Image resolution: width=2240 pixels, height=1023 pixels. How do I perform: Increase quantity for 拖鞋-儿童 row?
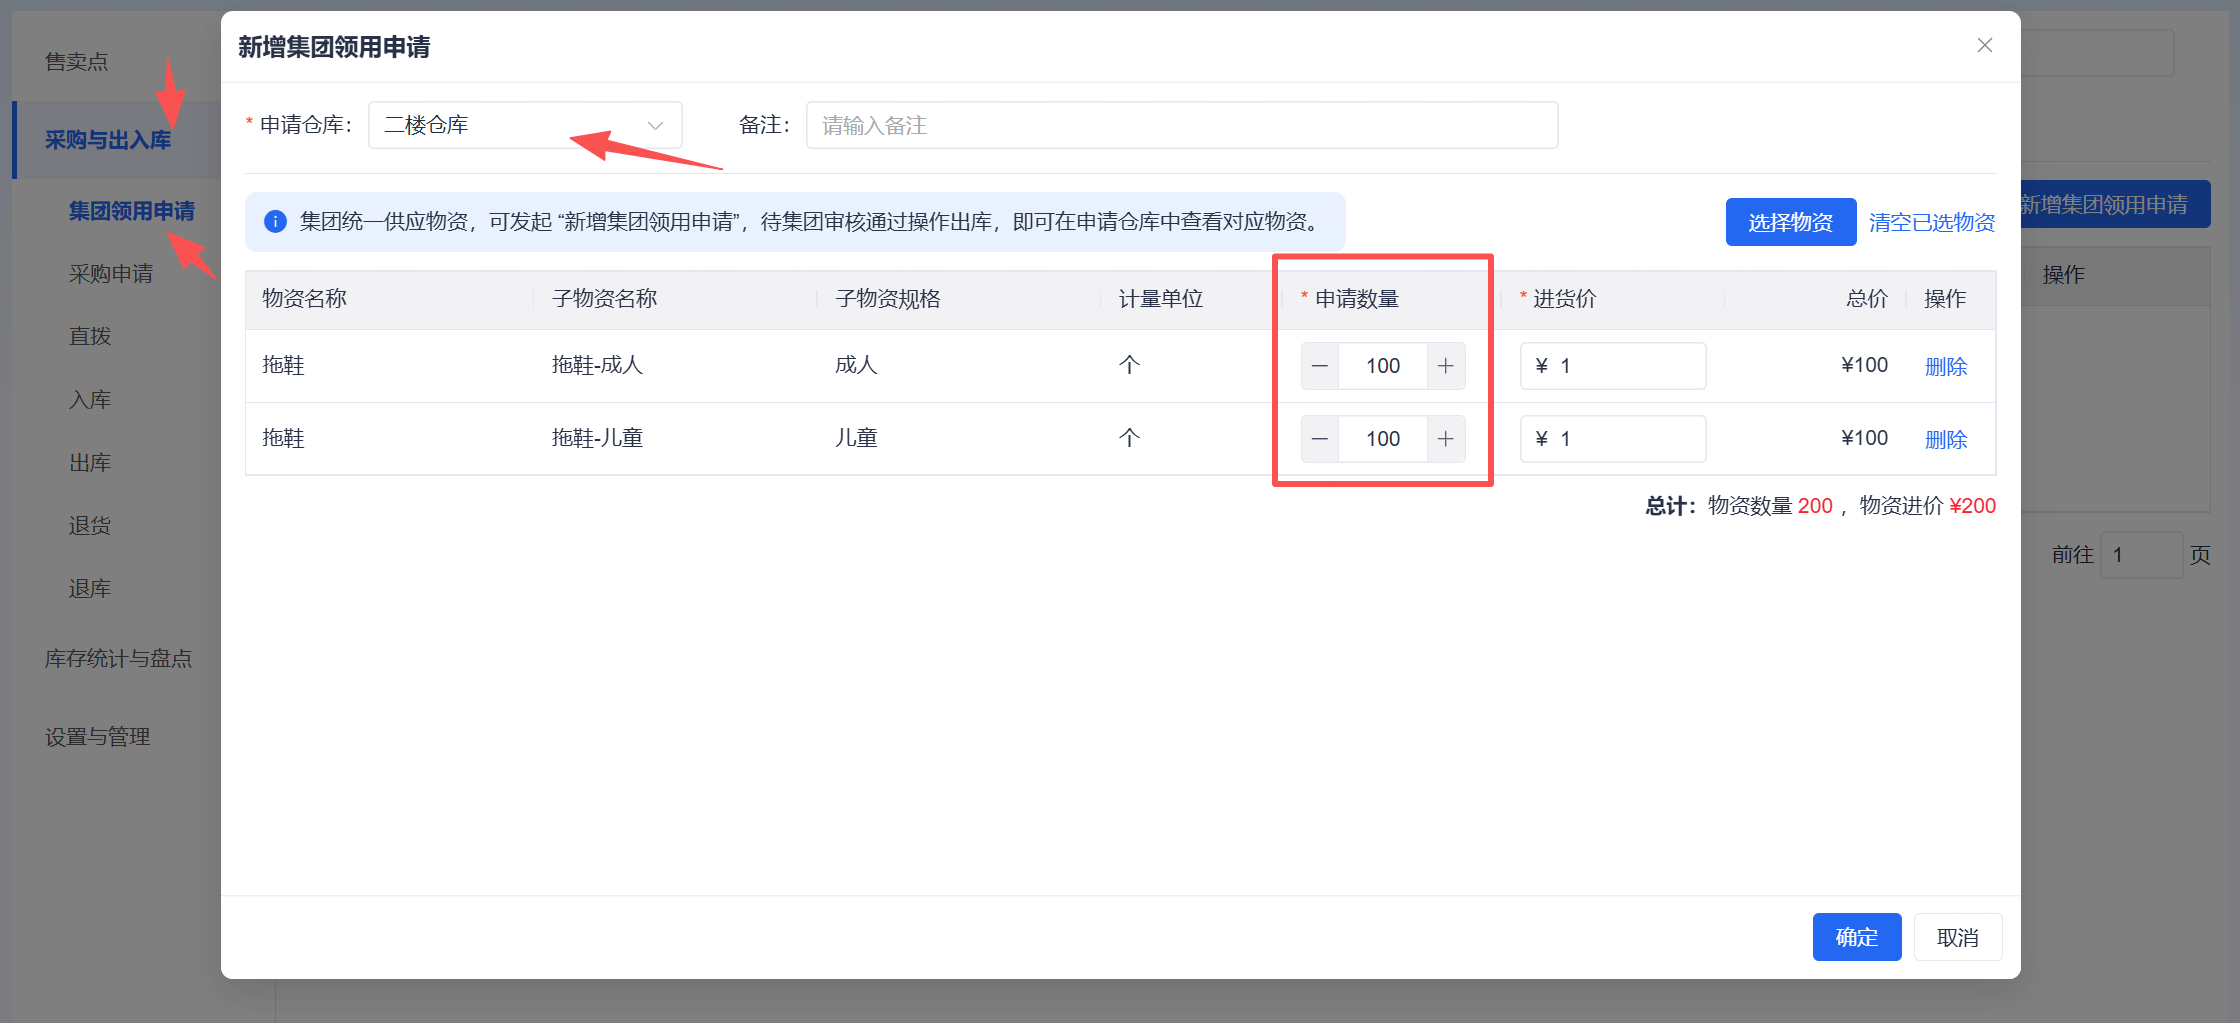pyautogui.click(x=1446, y=439)
